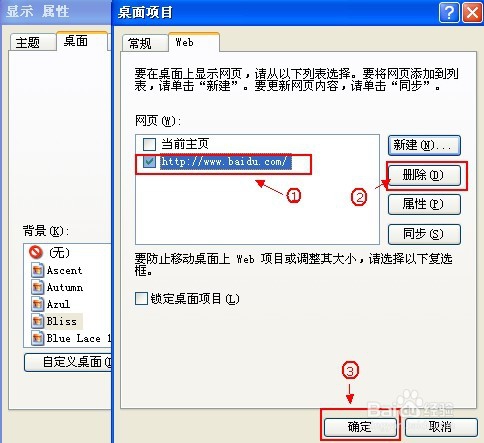The width and height of the screenshot is (484, 443).
Task: Select the http://www.baidu.com/ list entry
Action: [226, 162]
